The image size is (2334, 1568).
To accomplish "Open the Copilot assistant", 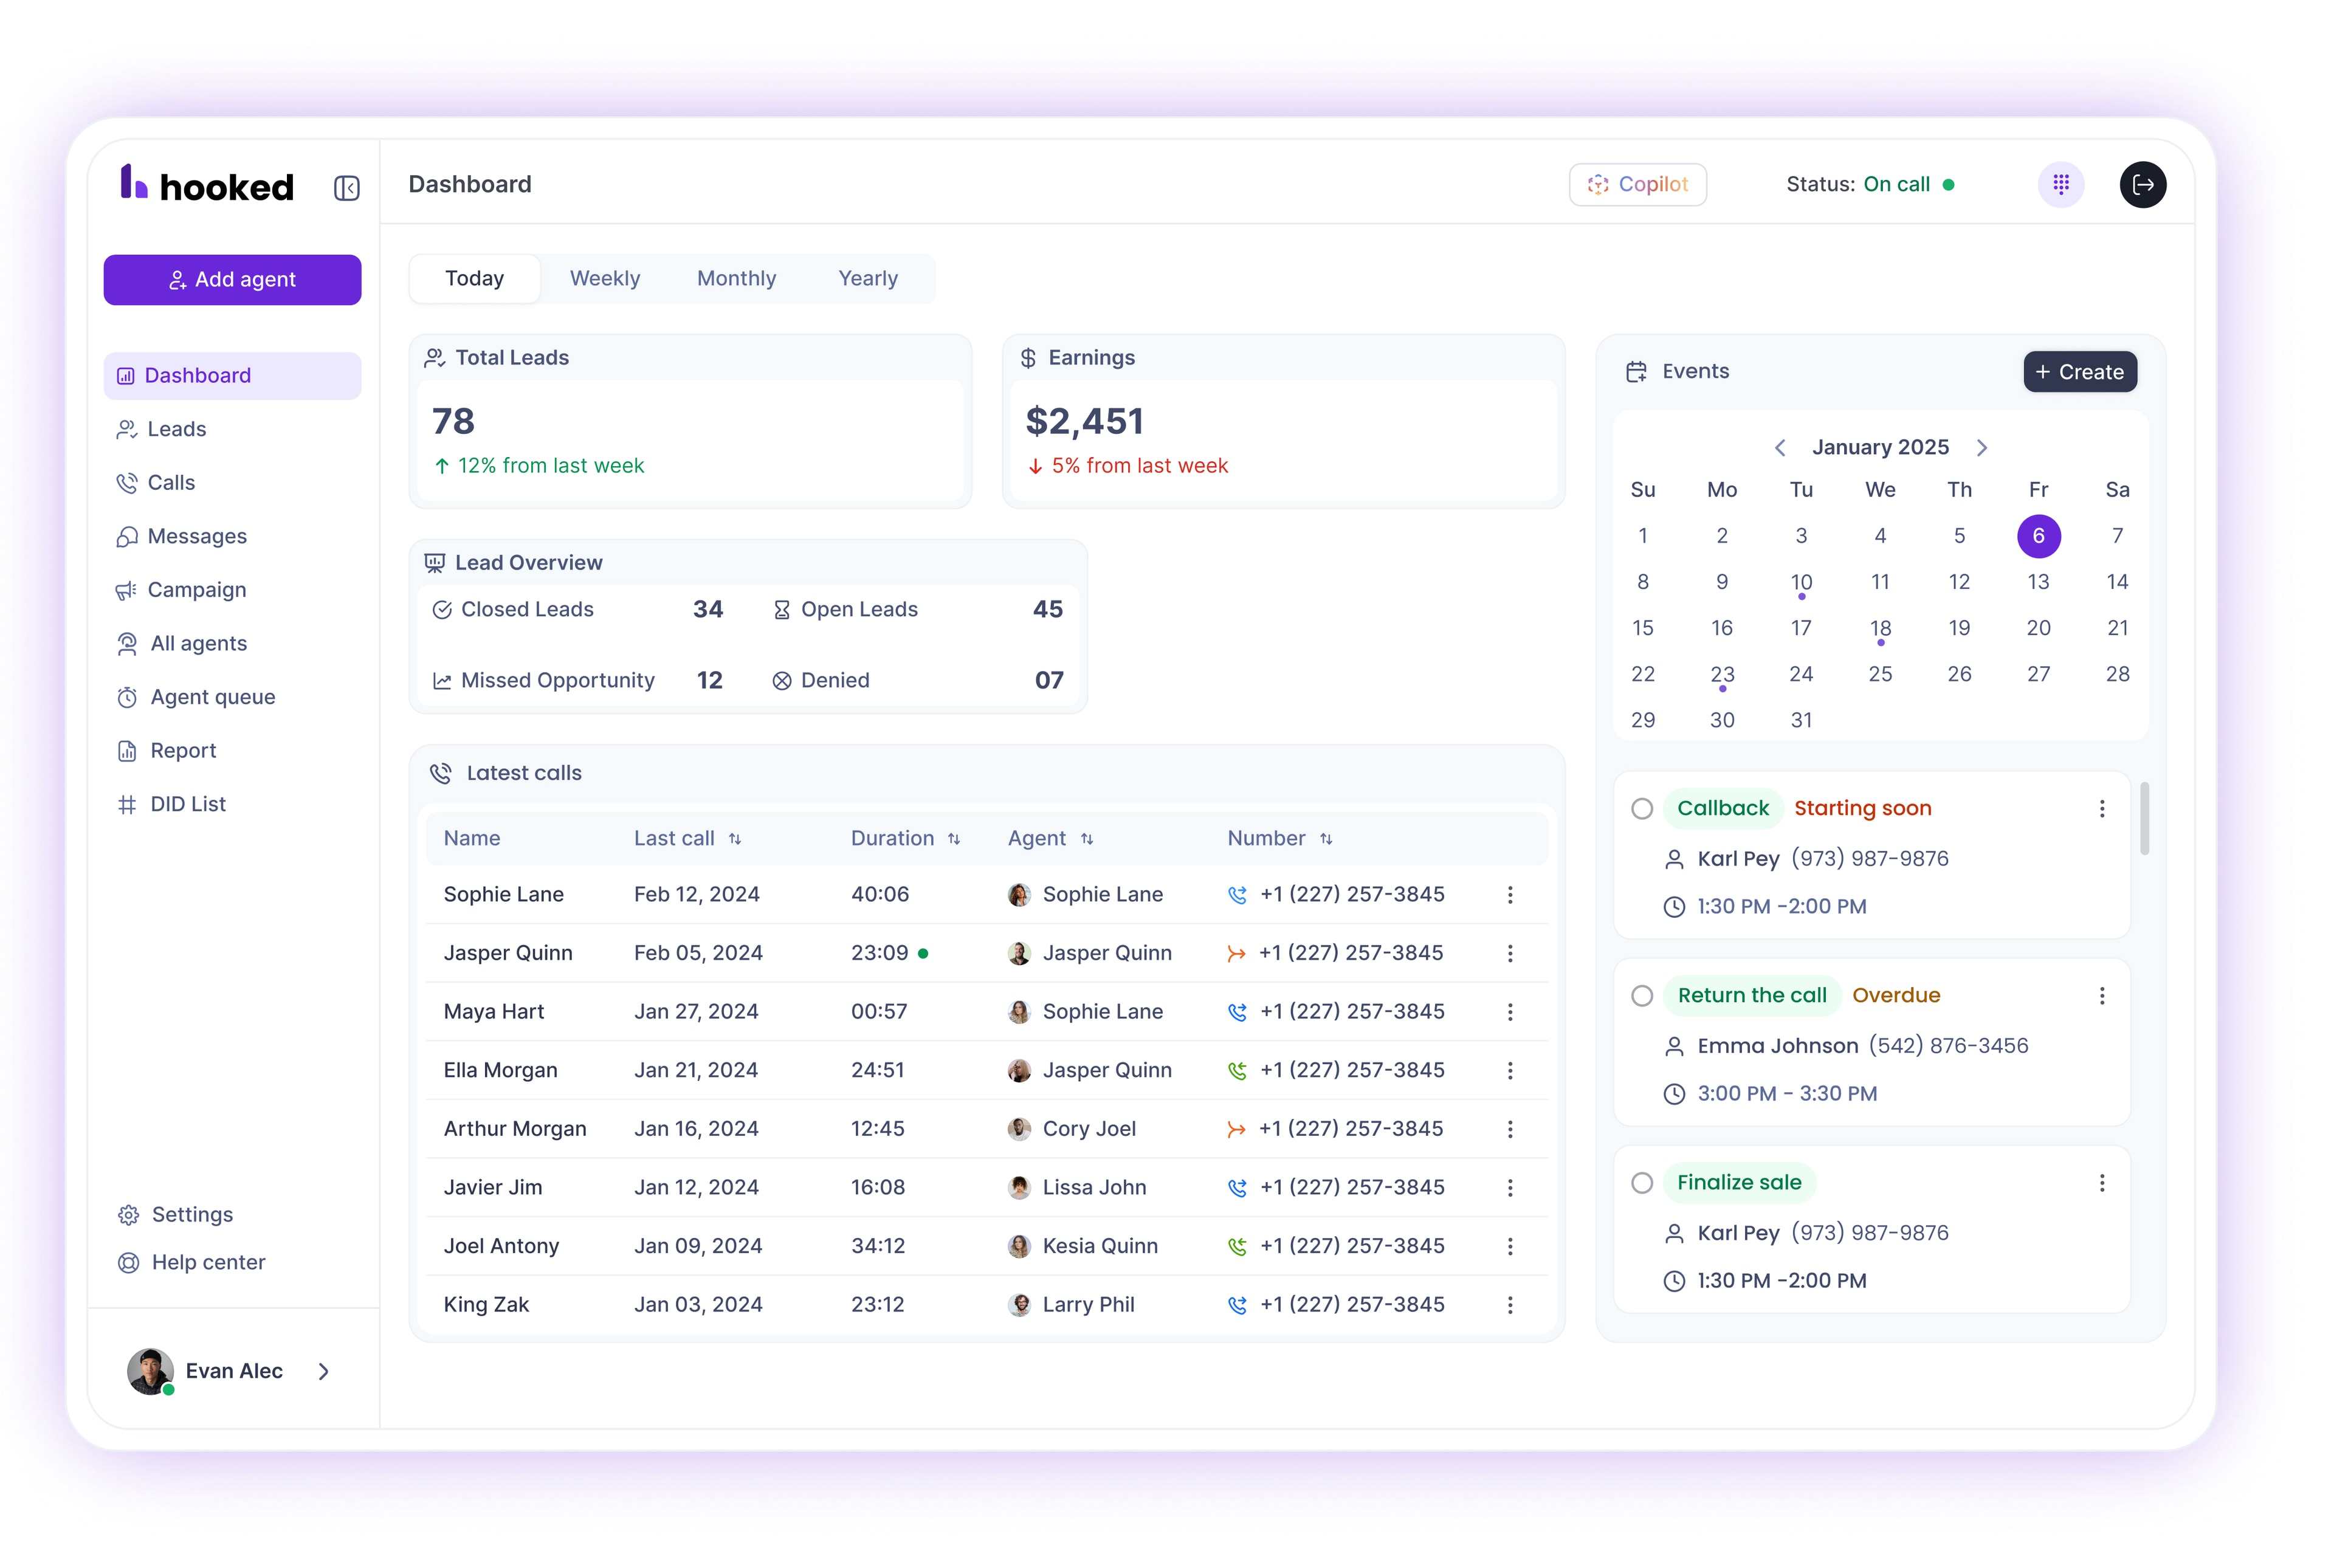I will point(1637,184).
